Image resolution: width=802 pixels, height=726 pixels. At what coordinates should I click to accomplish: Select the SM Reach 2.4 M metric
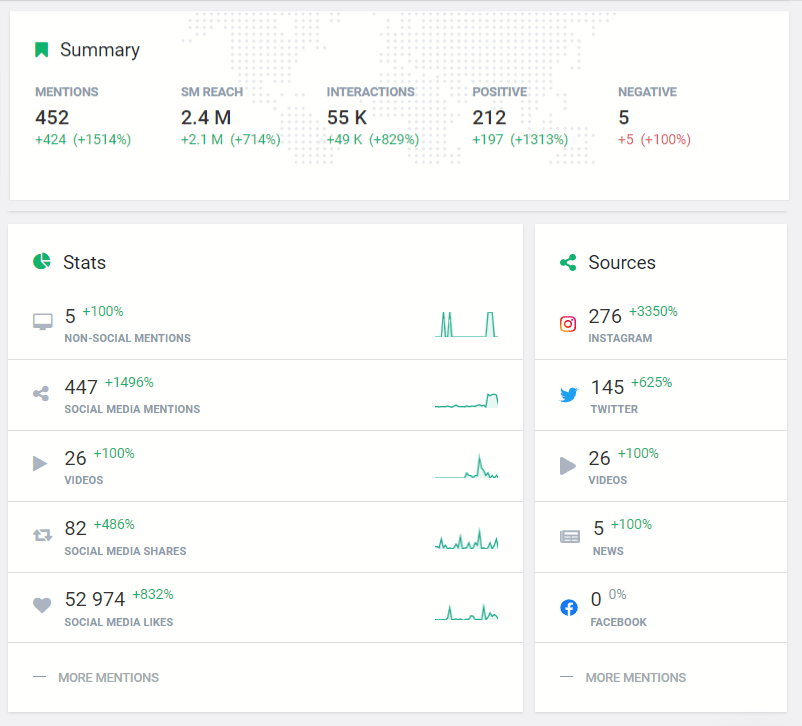(206, 117)
